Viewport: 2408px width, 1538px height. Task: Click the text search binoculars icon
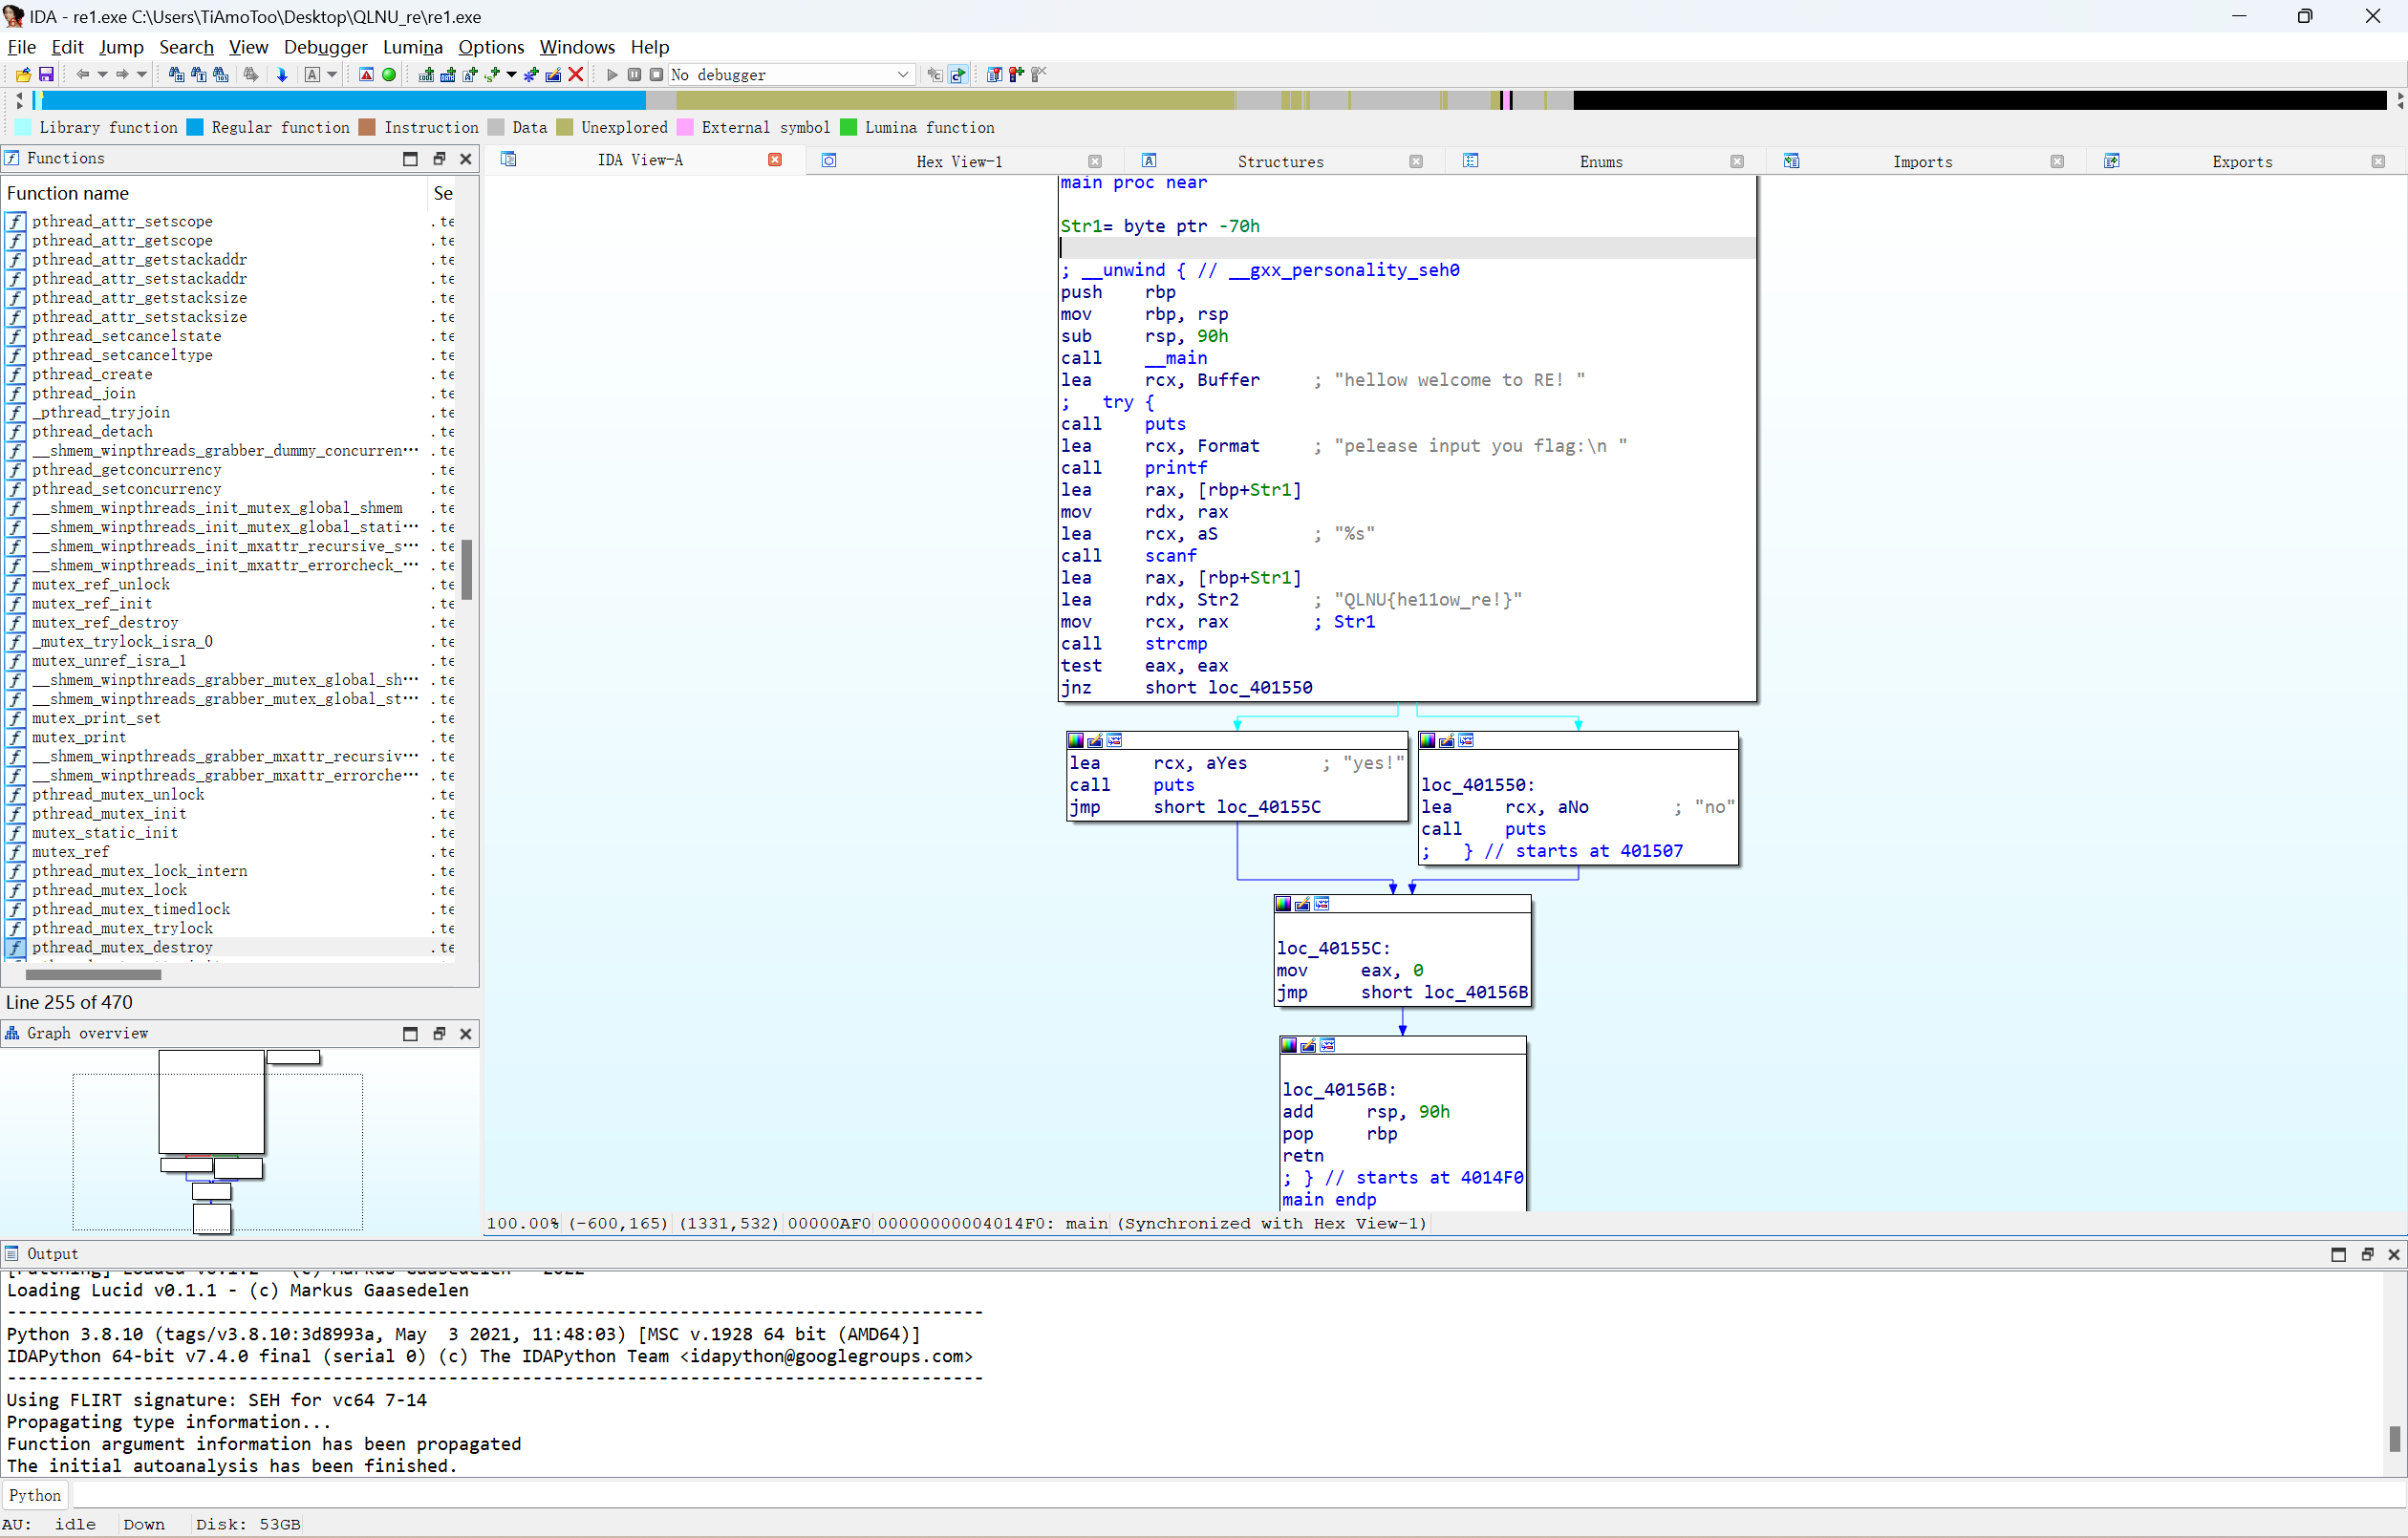(198, 74)
